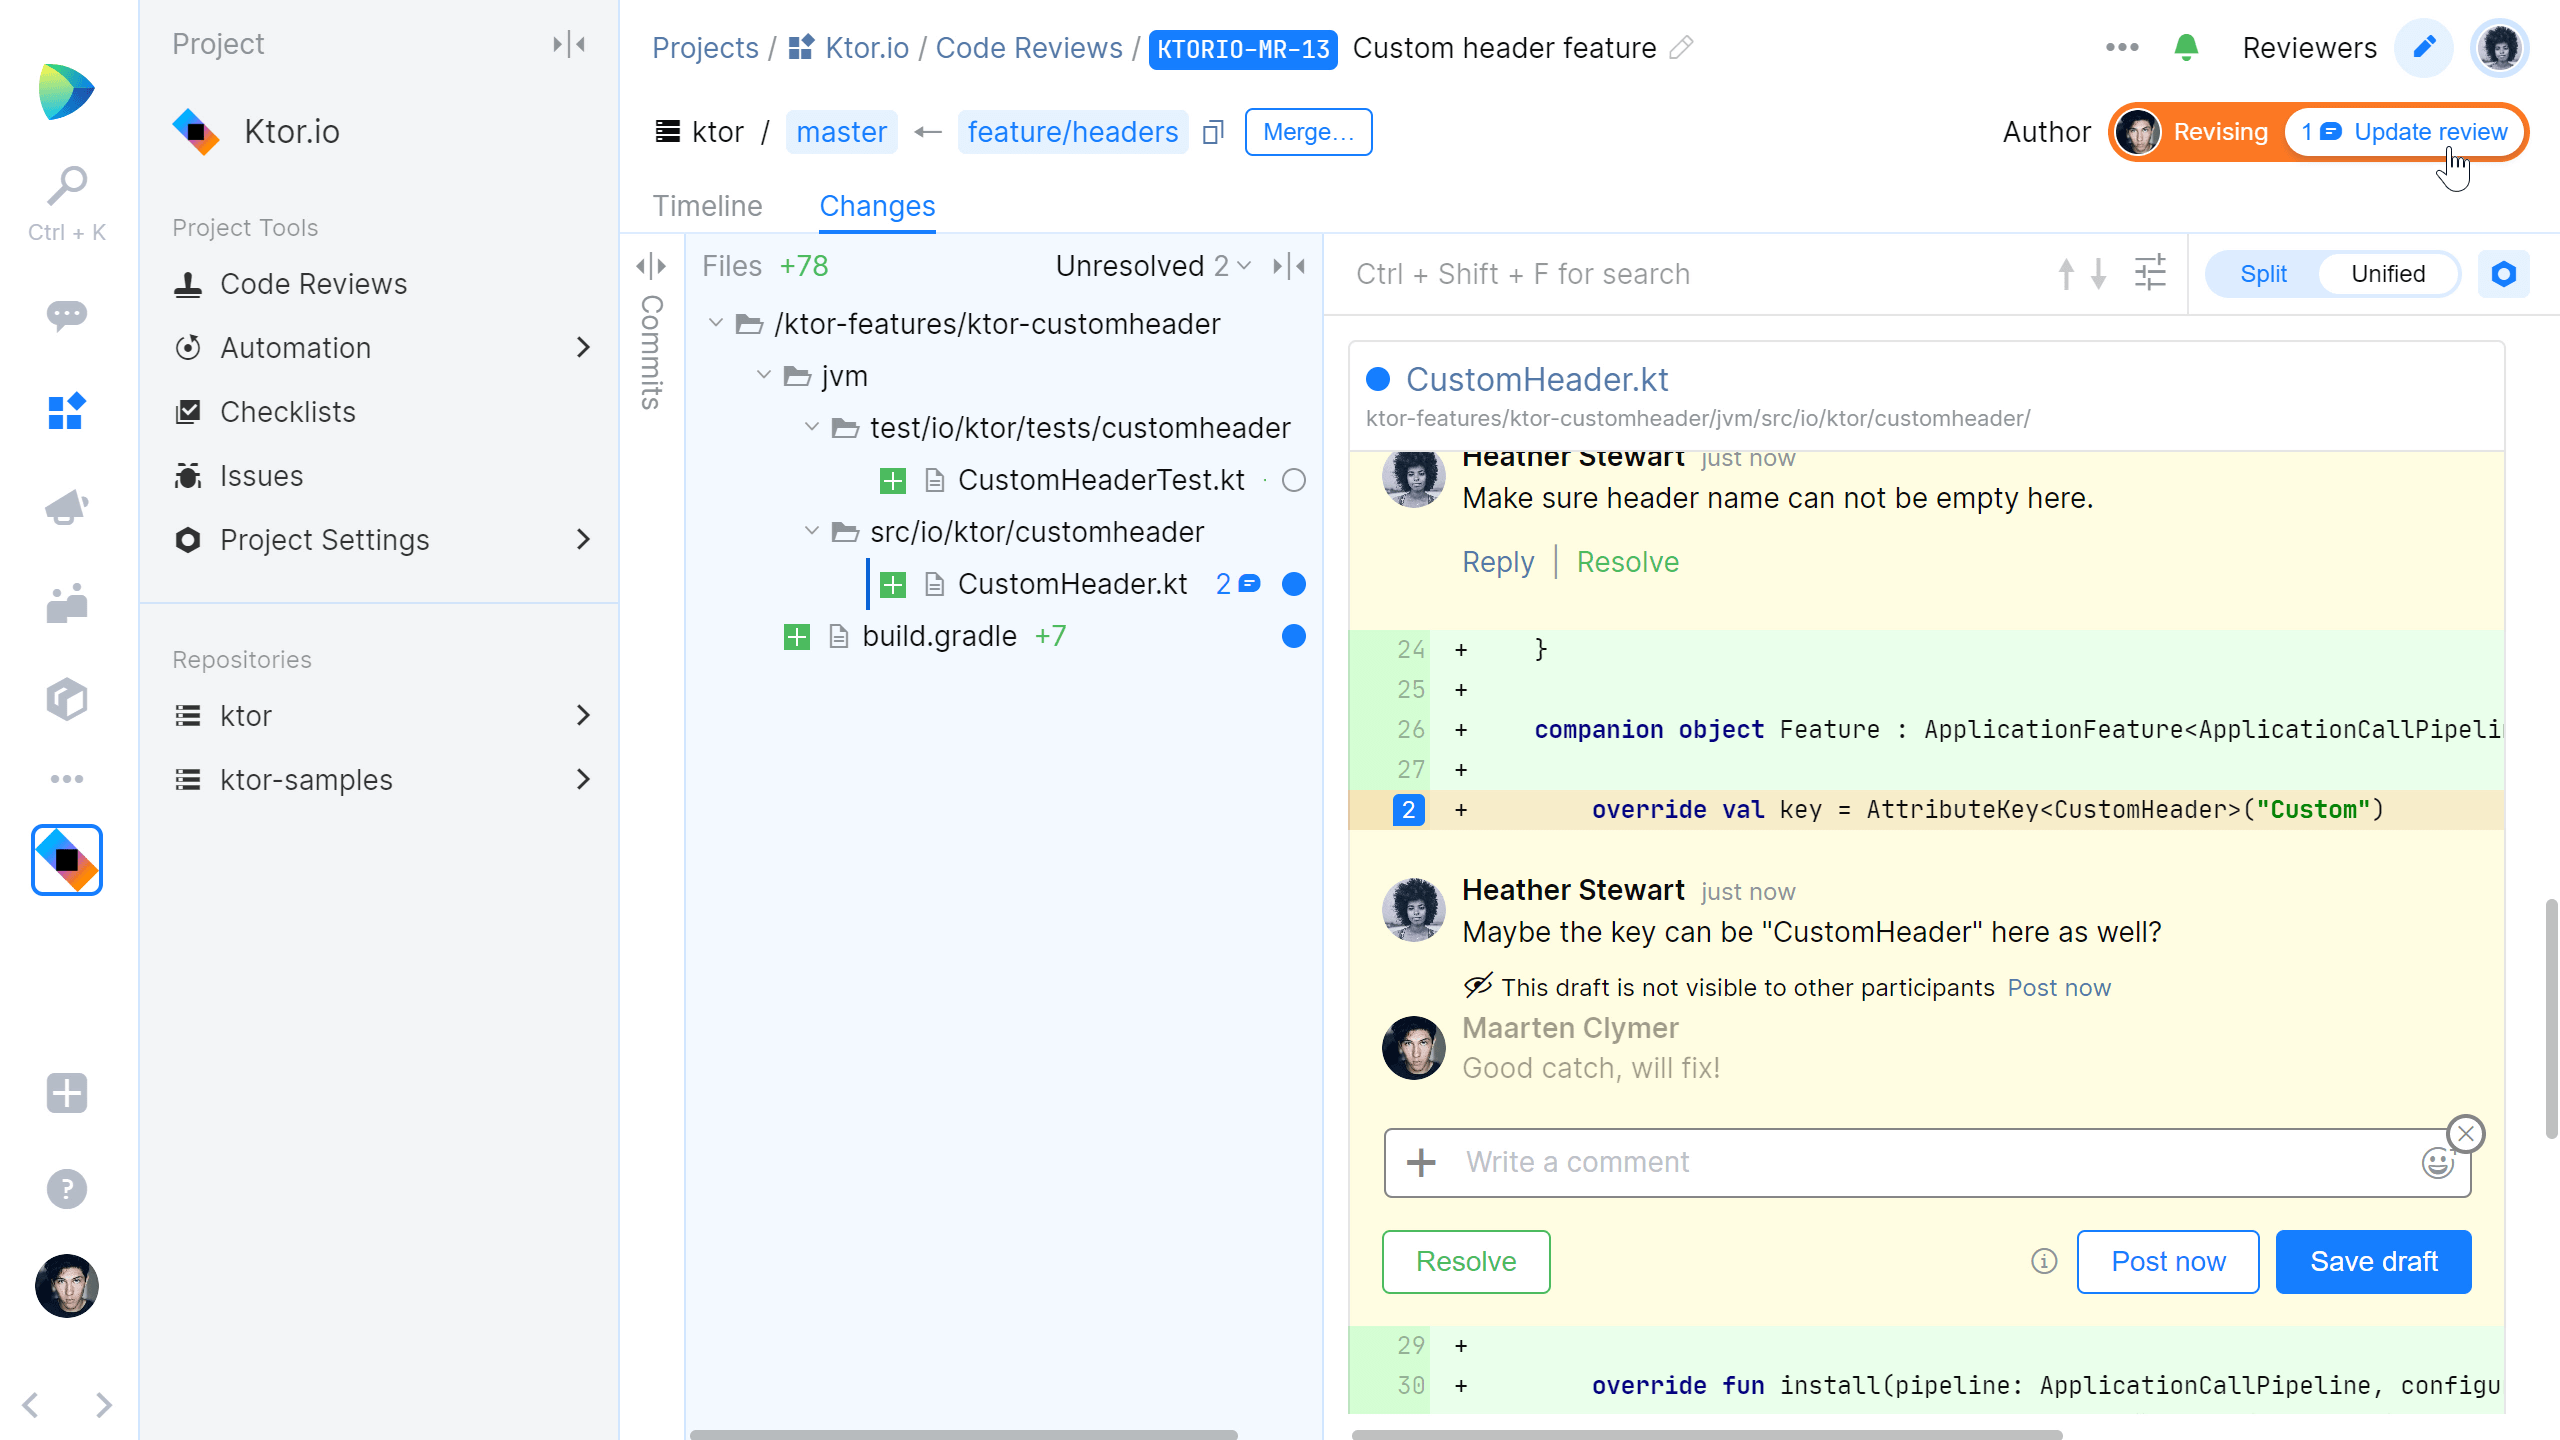Switch diff view to Split
Screen dimensions: 2560x1440
tap(2264, 274)
